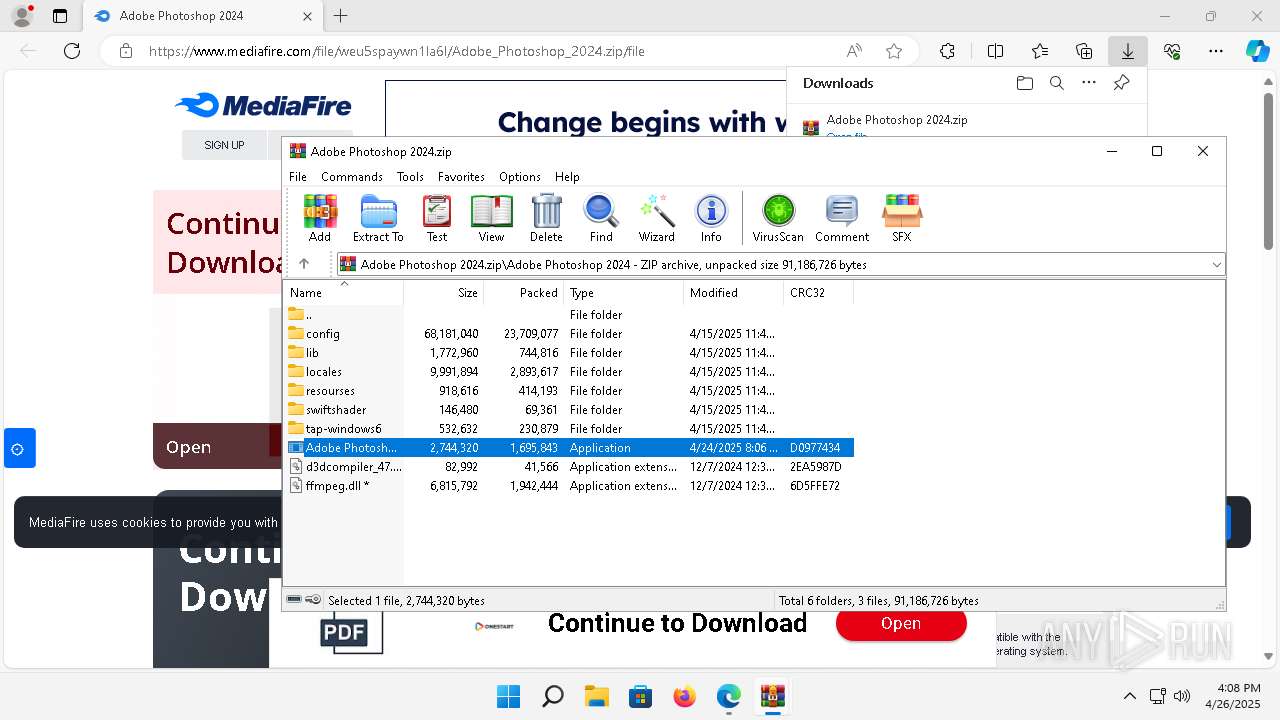Open downloads folder icon in Downloads panel

(x=1024, y=83)
